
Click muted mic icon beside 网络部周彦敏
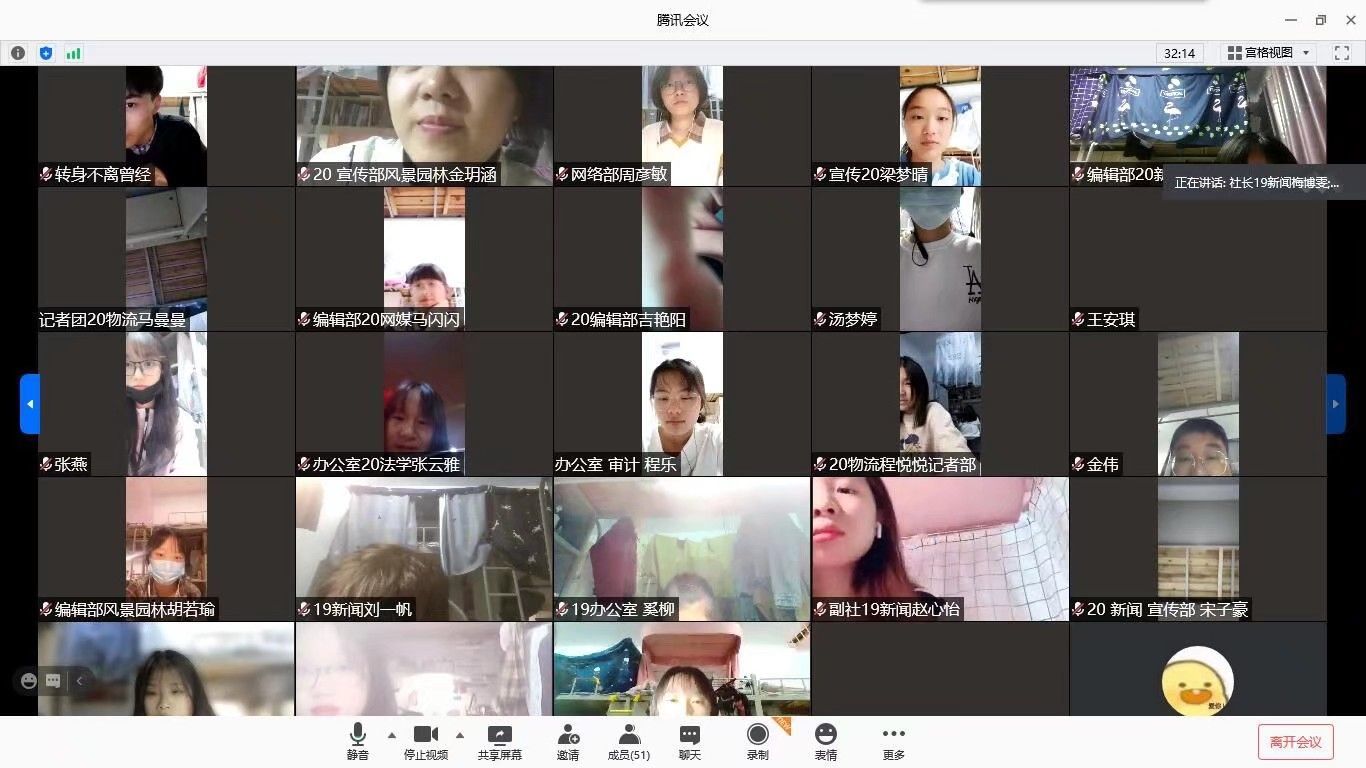pos(563,174)
